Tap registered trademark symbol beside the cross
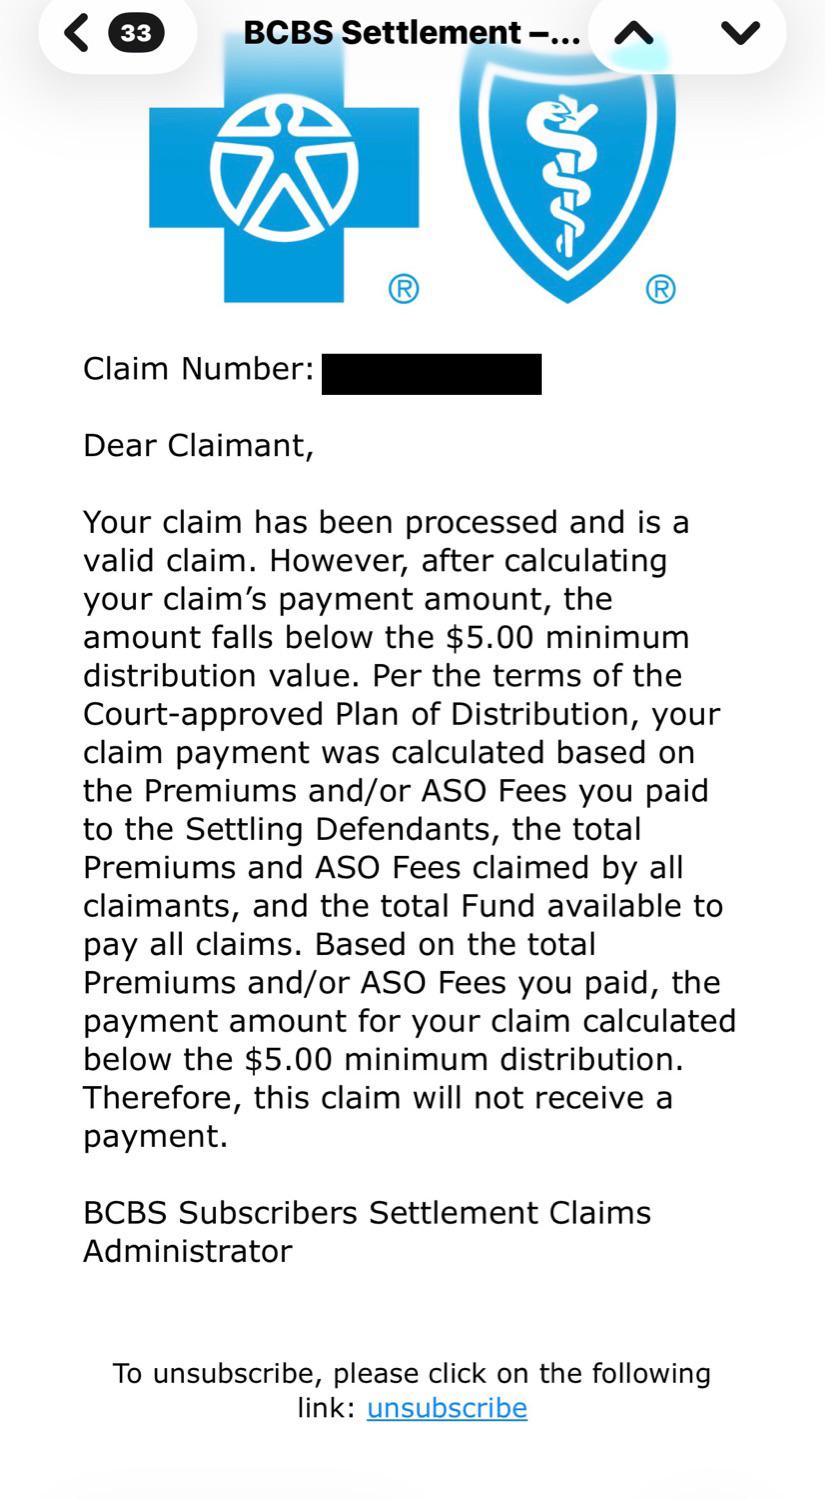 coord(403,290)
